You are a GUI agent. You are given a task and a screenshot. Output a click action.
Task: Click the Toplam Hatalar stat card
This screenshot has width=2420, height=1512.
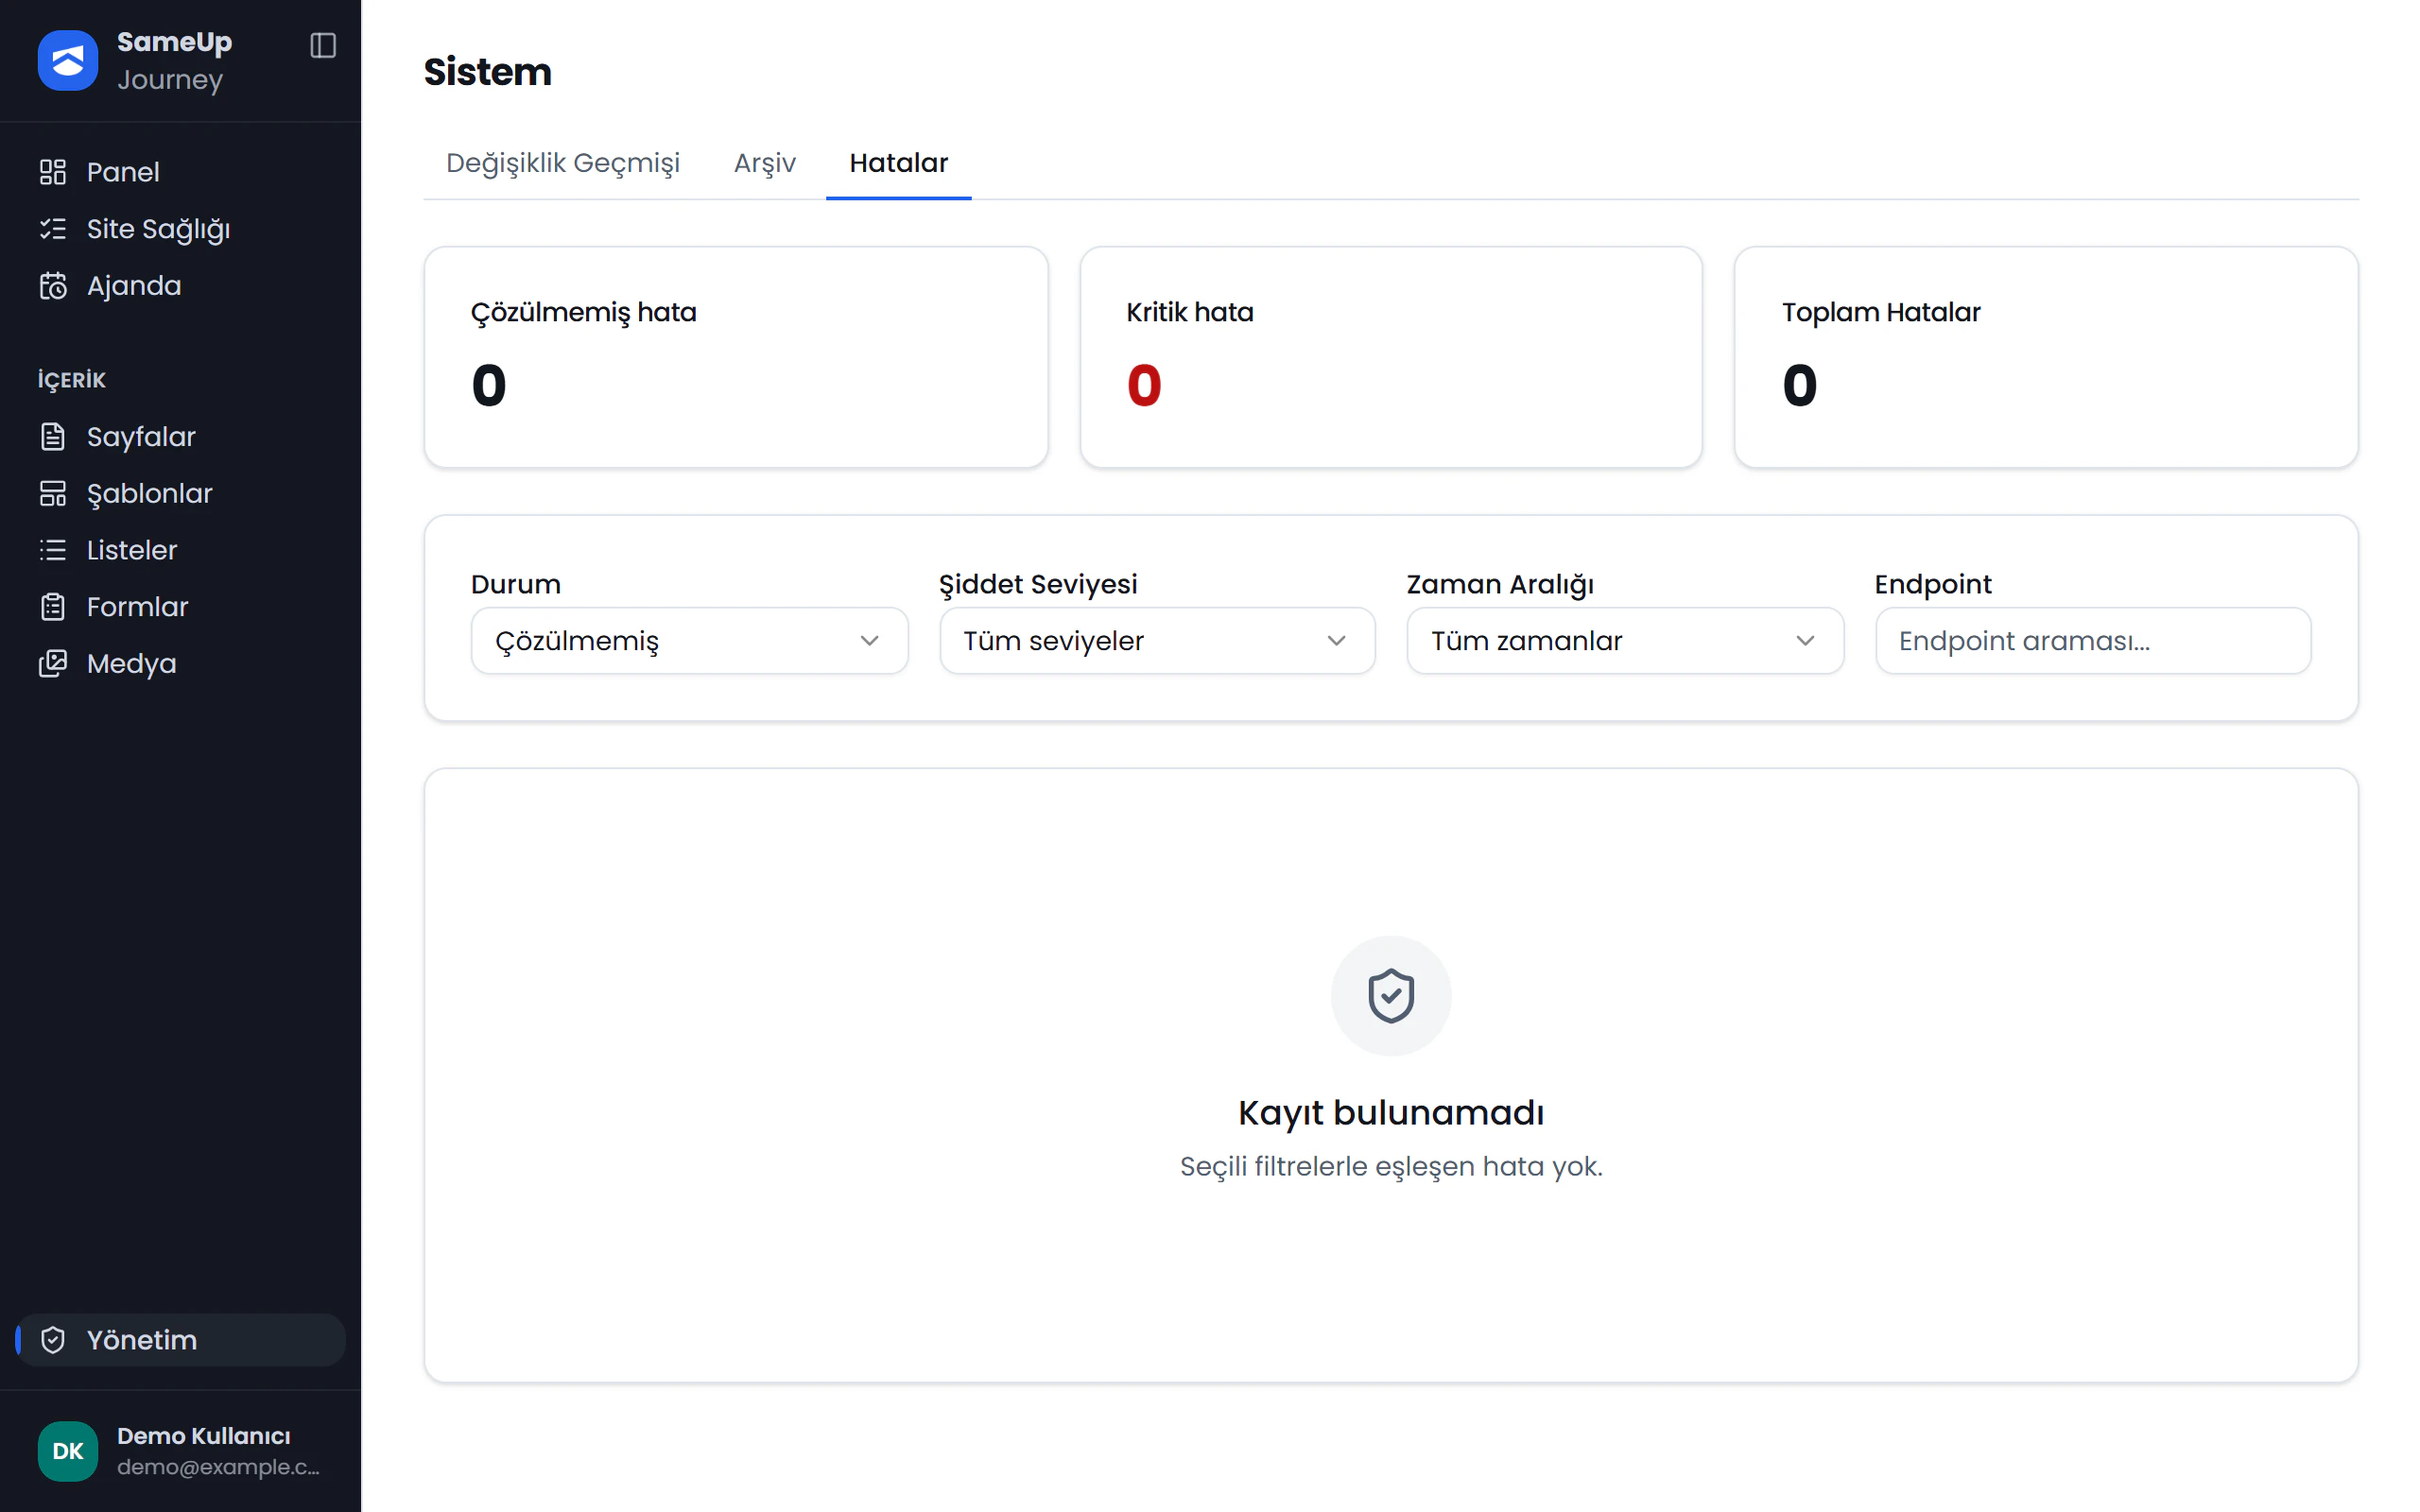click(2046, 357)
